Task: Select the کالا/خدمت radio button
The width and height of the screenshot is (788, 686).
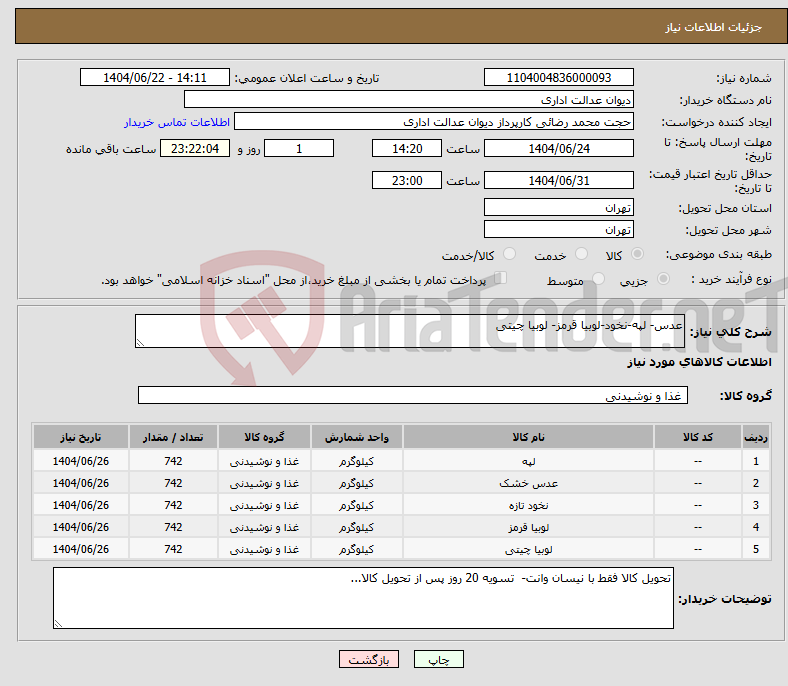Action: 510,254
